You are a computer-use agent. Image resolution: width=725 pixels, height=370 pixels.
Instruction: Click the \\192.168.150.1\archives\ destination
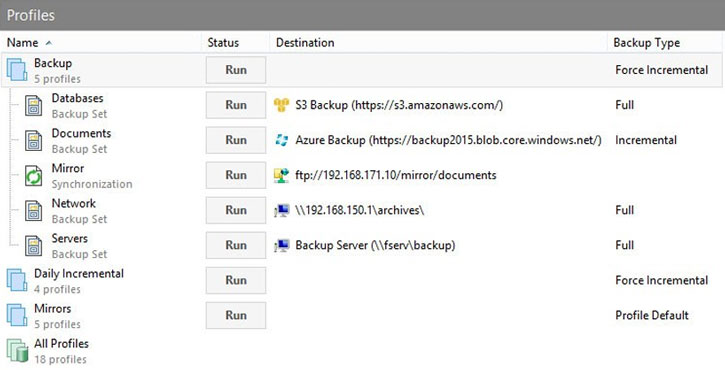coord(360,210)
